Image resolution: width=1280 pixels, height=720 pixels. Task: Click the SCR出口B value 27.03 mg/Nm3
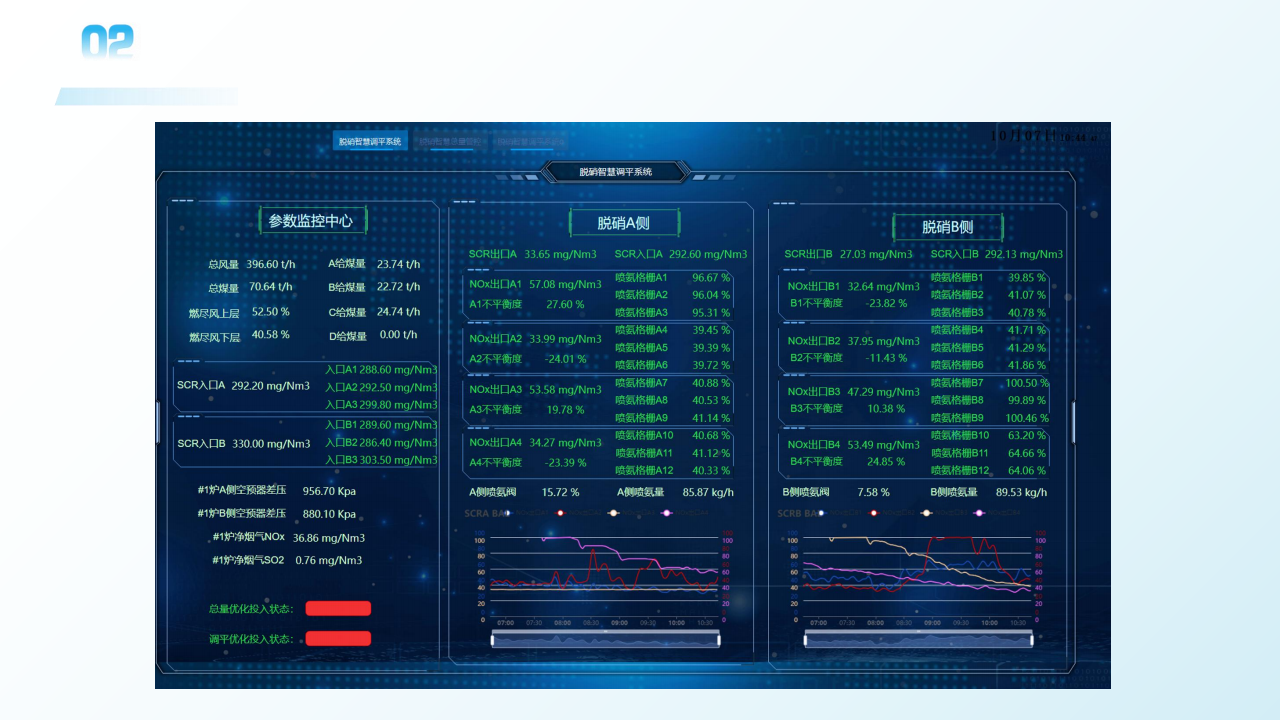[x=876, y=254]
